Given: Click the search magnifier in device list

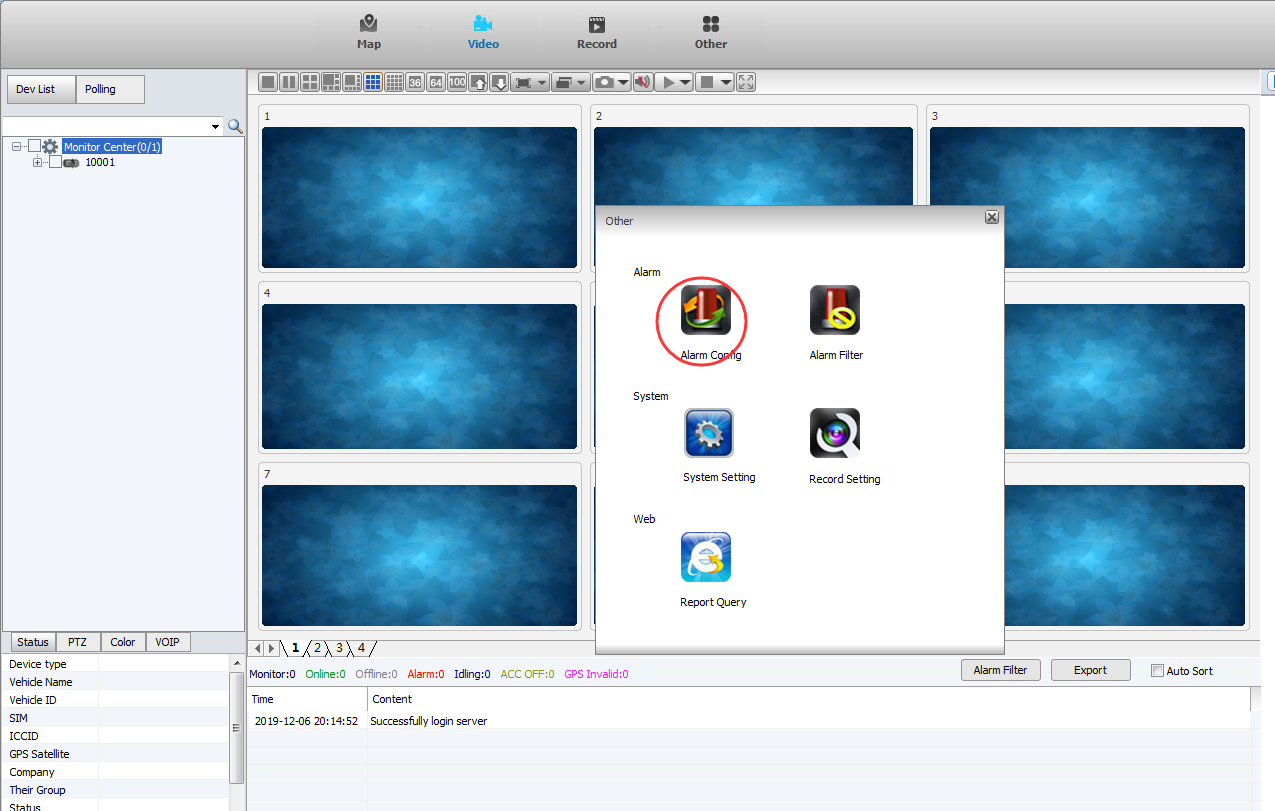Looking at the screenshot, I should (235, 126).
